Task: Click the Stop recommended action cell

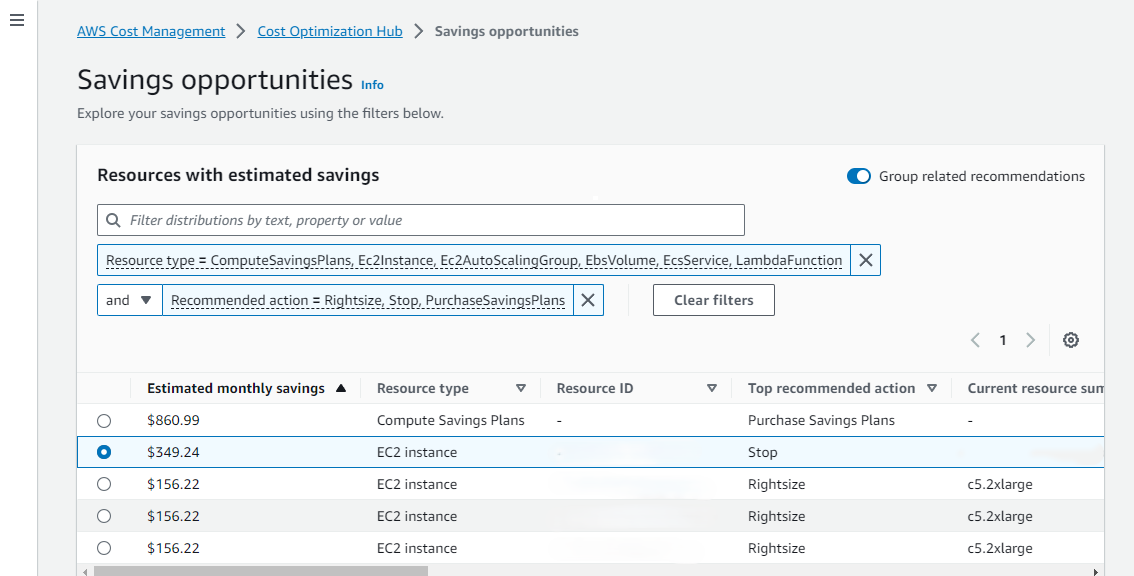Action: 762,452
